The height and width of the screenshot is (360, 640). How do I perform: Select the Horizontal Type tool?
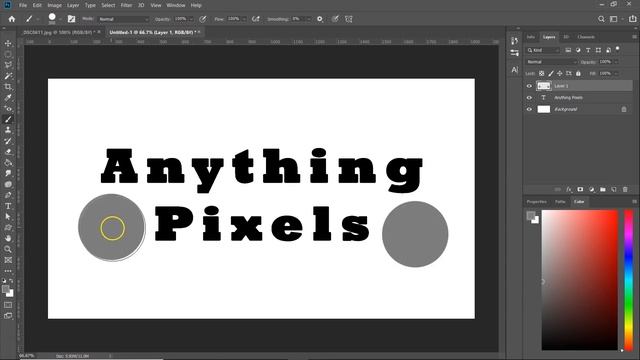(x=8, y=206)
